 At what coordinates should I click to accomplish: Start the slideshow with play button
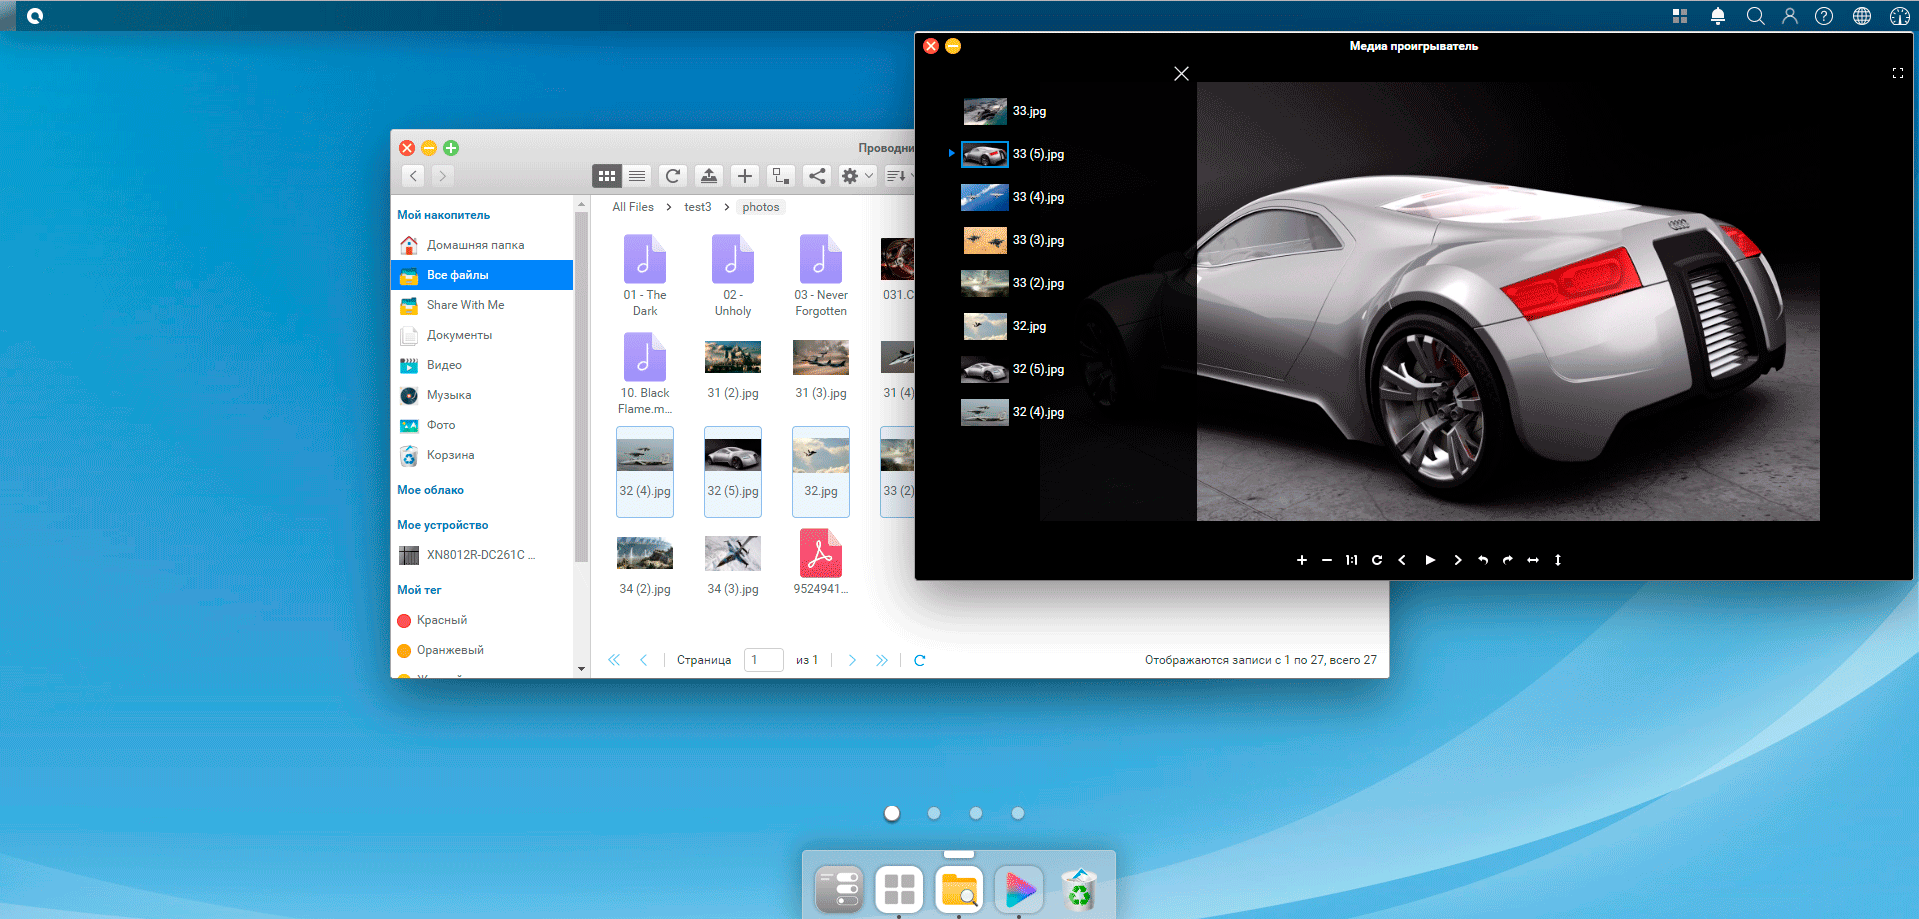[1430, 560]
